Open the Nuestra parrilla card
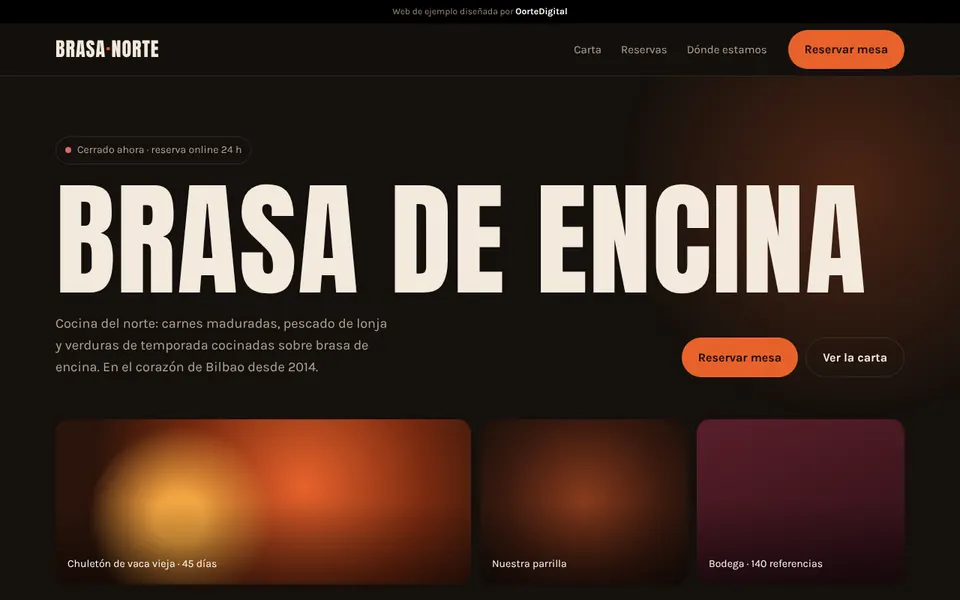The image size is (960, 600). point(583,501)
